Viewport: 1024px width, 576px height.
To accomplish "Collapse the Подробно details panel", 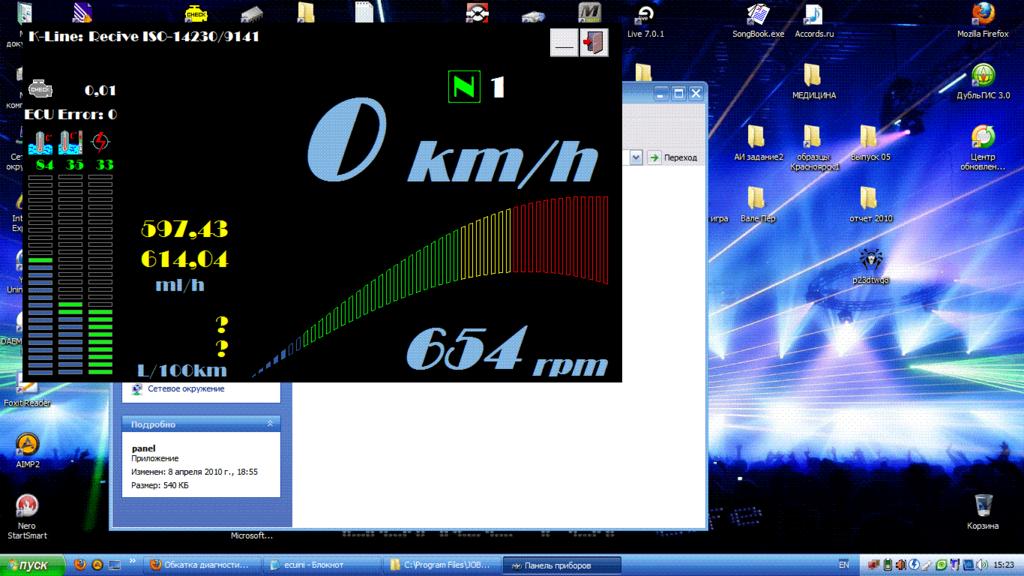I will tap(270, 424).
